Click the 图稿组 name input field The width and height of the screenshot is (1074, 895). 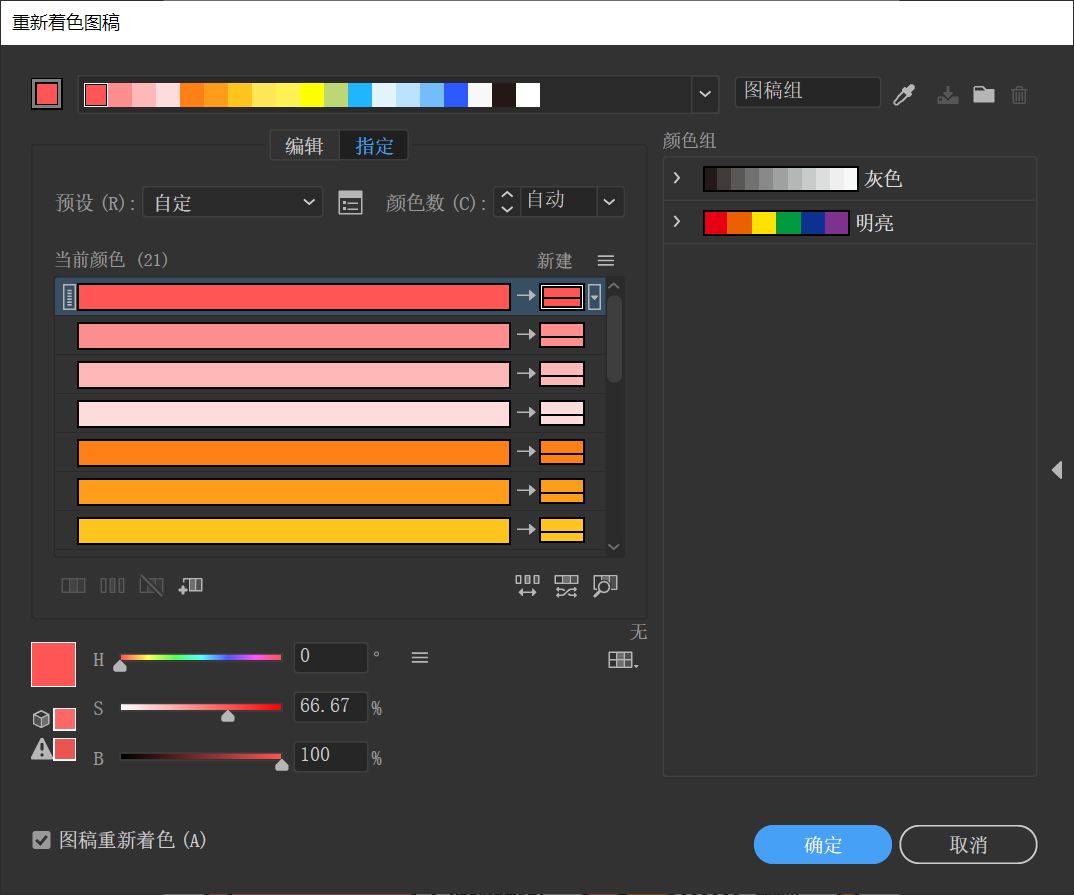[x=806, y=92]
